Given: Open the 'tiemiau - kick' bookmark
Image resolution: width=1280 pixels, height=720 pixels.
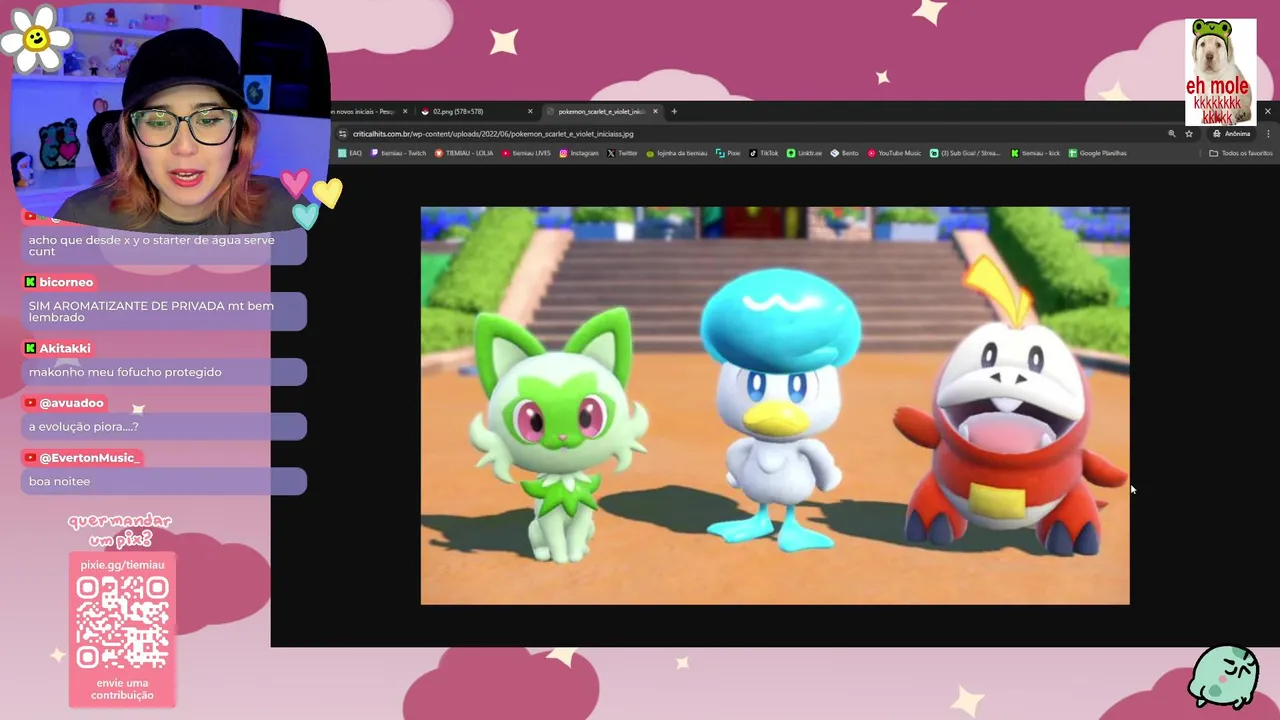Looking at the screenshot, I should click(1036, 153).
